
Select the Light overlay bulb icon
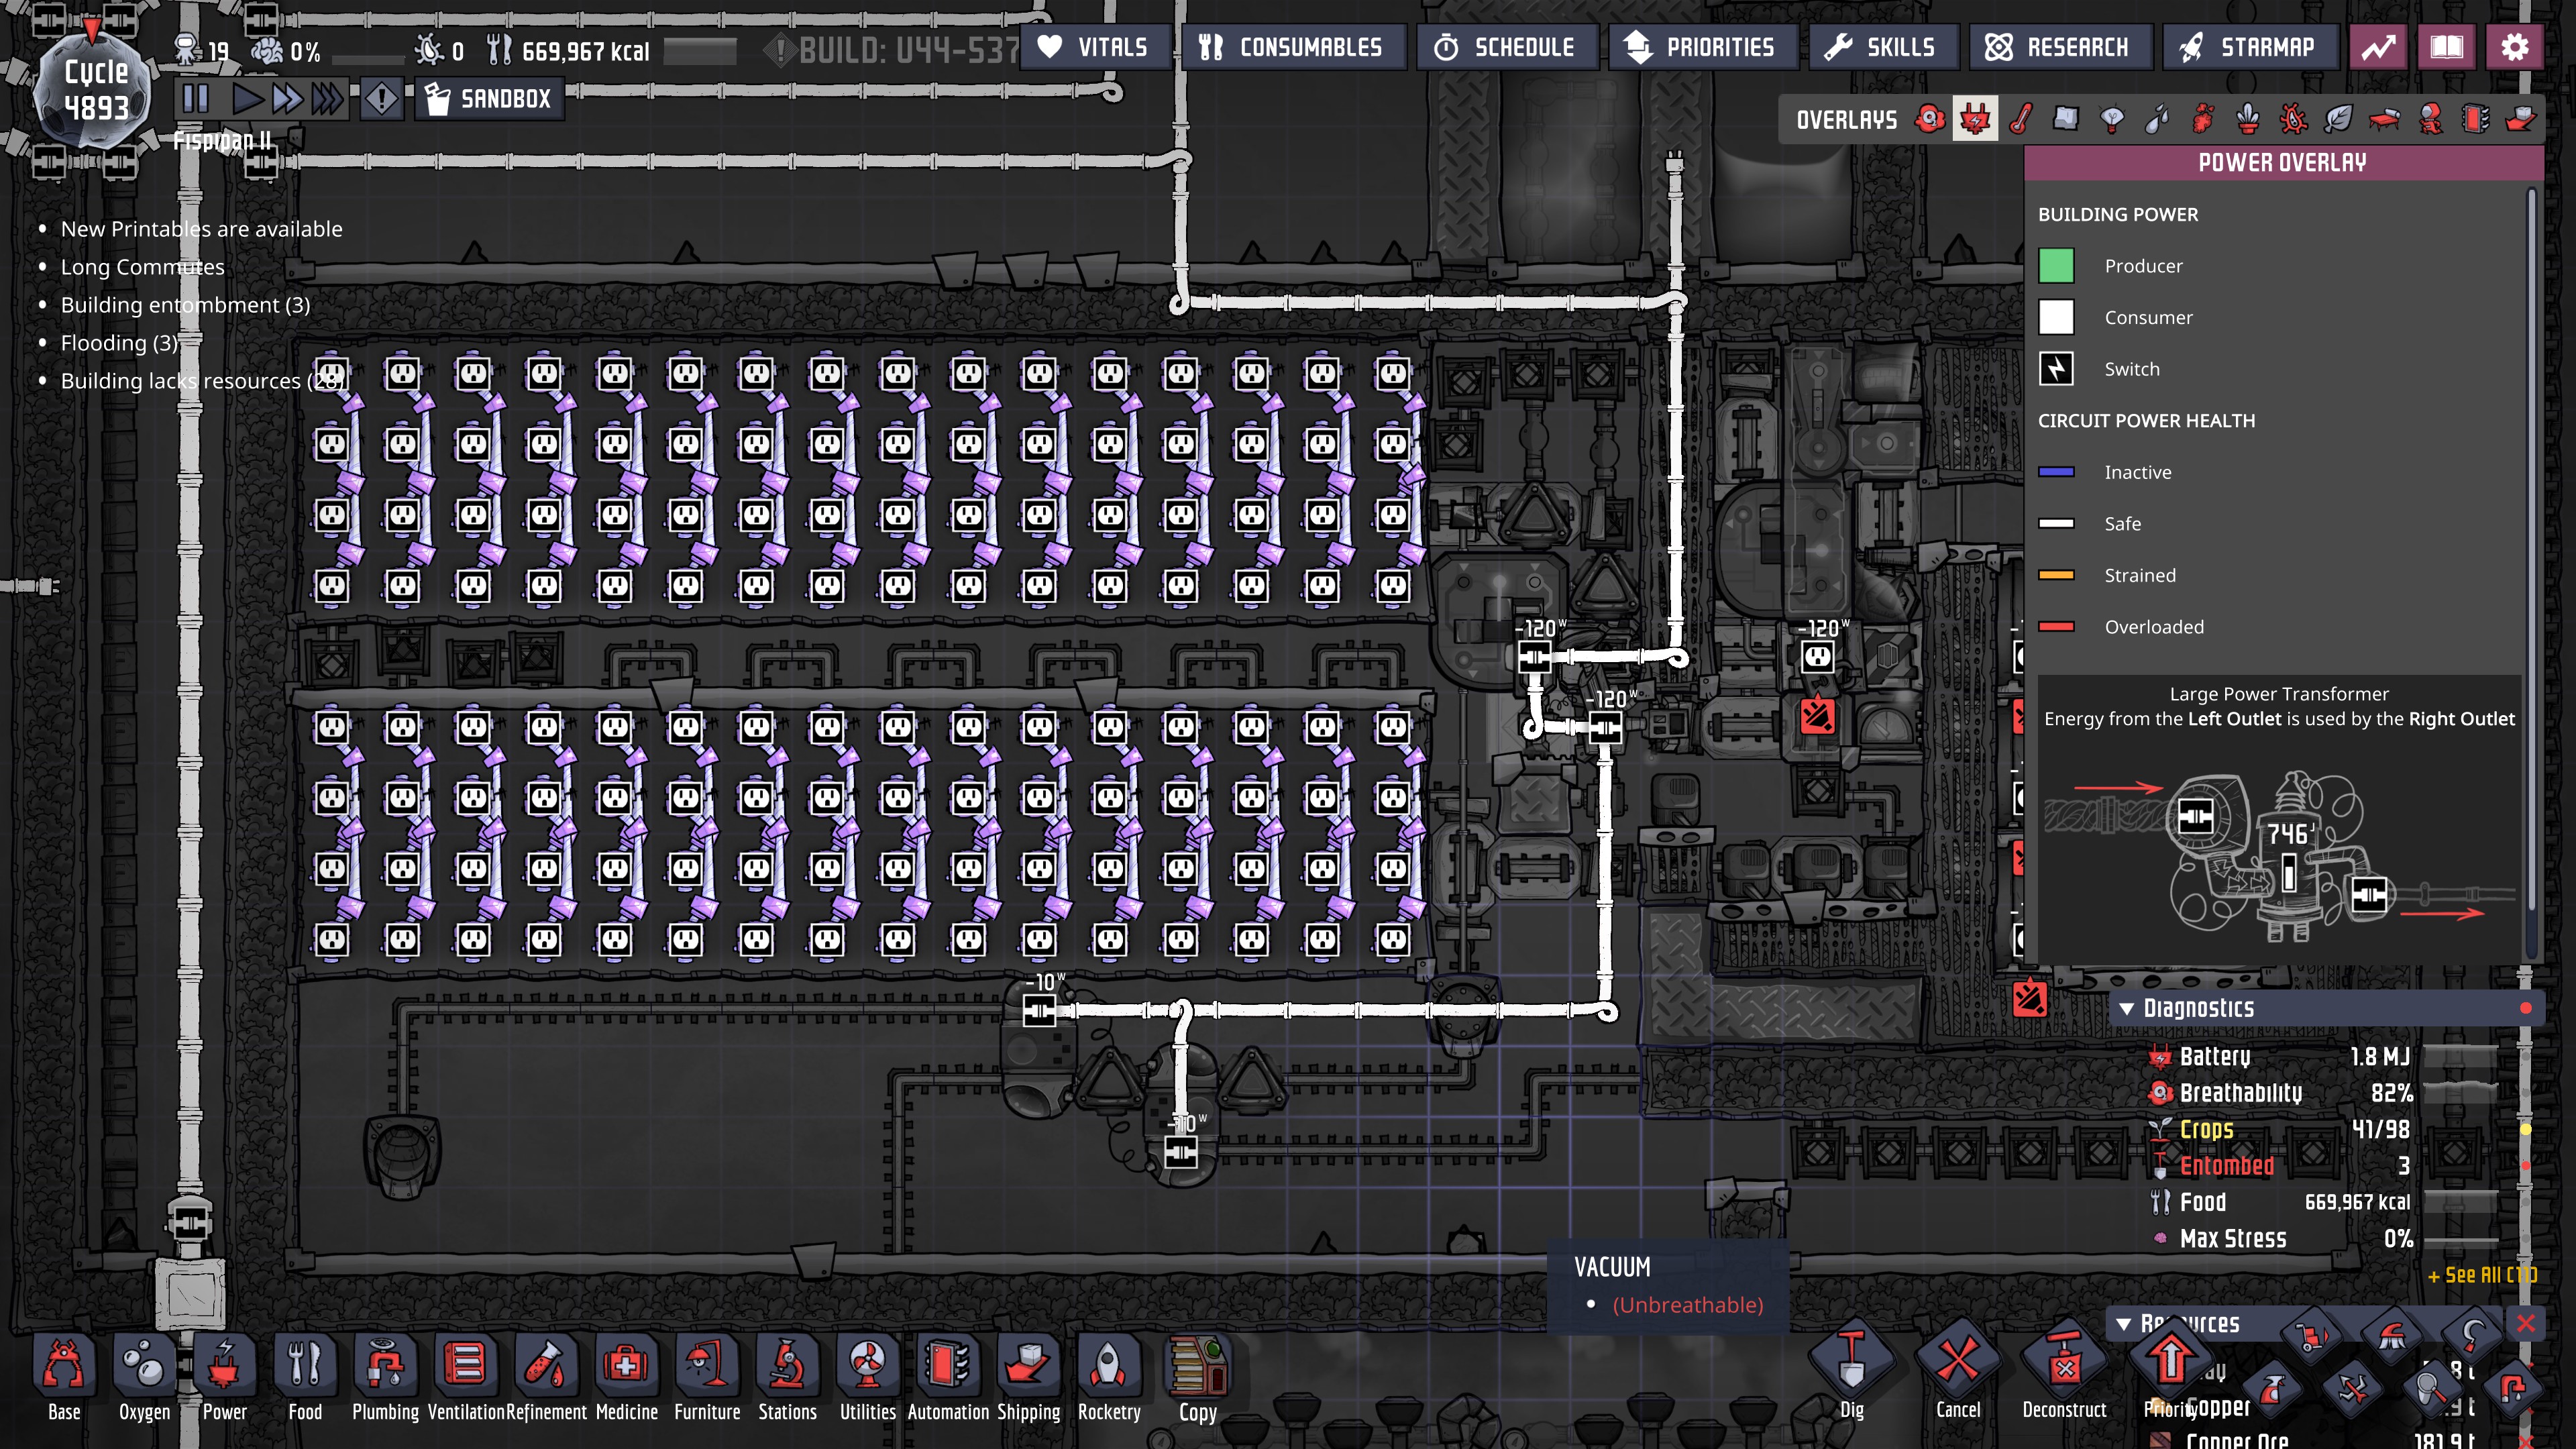(x=2112, y=120)
